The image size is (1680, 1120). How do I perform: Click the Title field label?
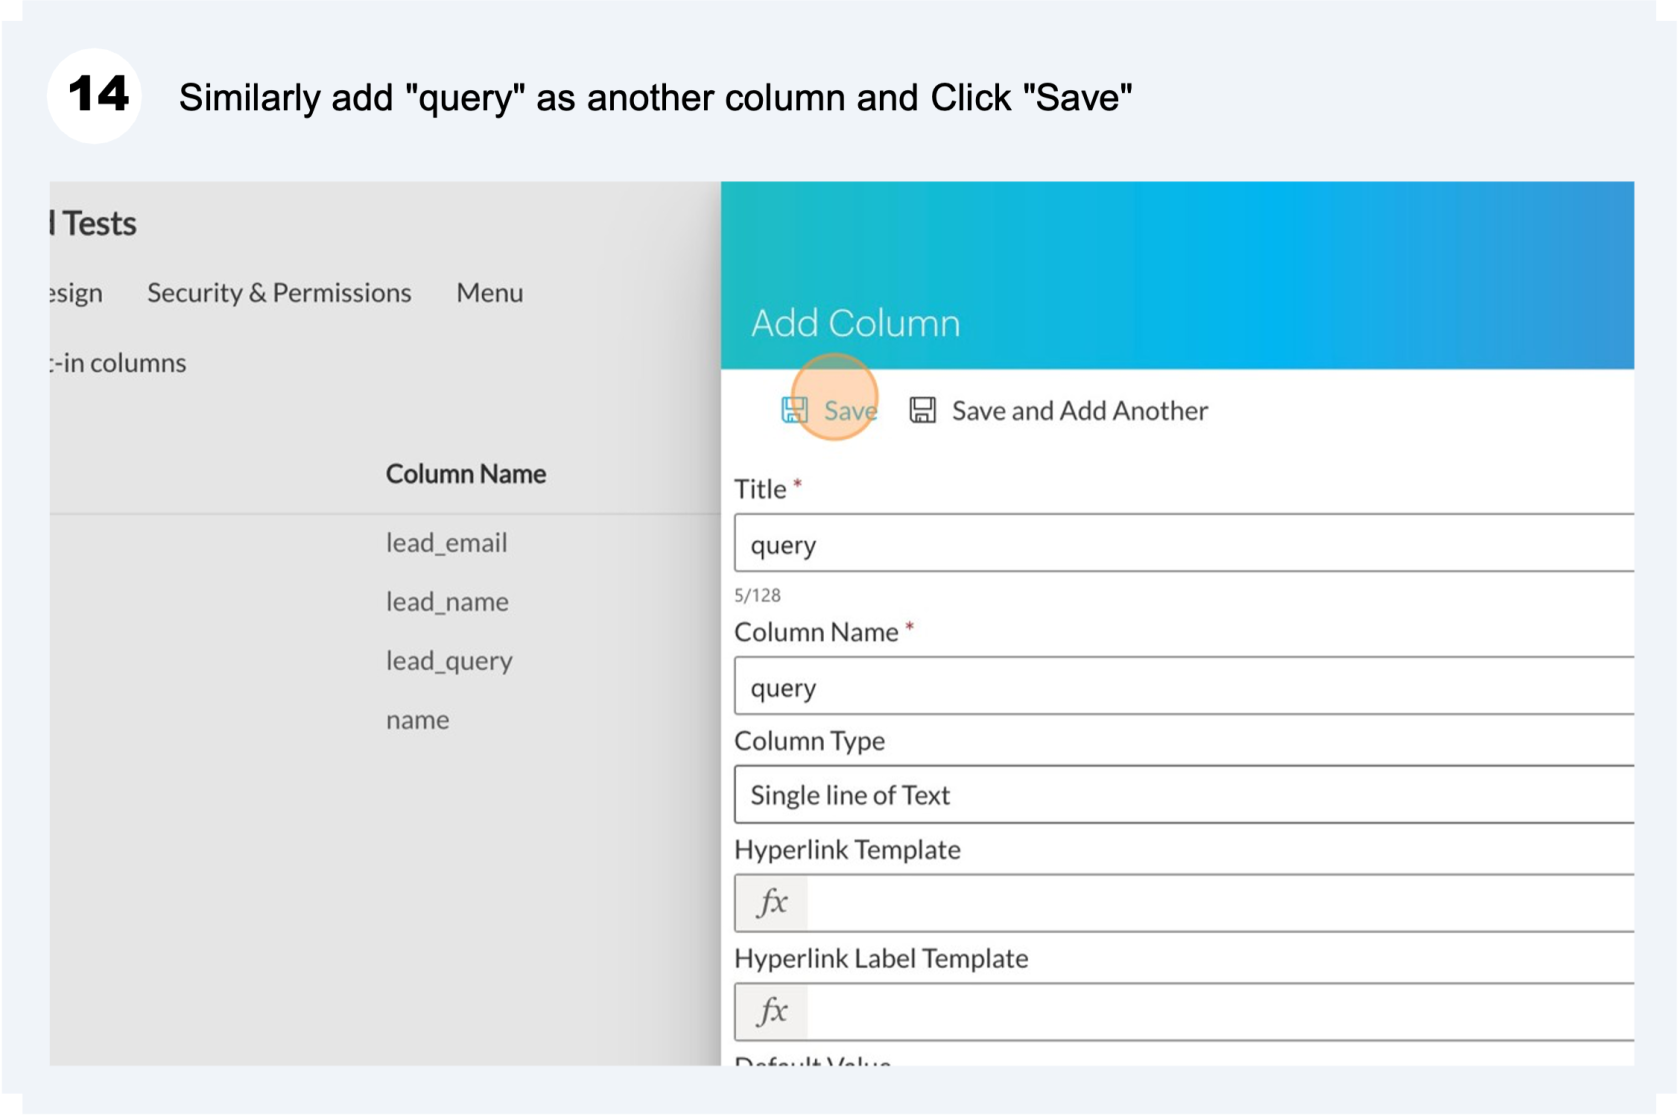(x=760, y=489)
